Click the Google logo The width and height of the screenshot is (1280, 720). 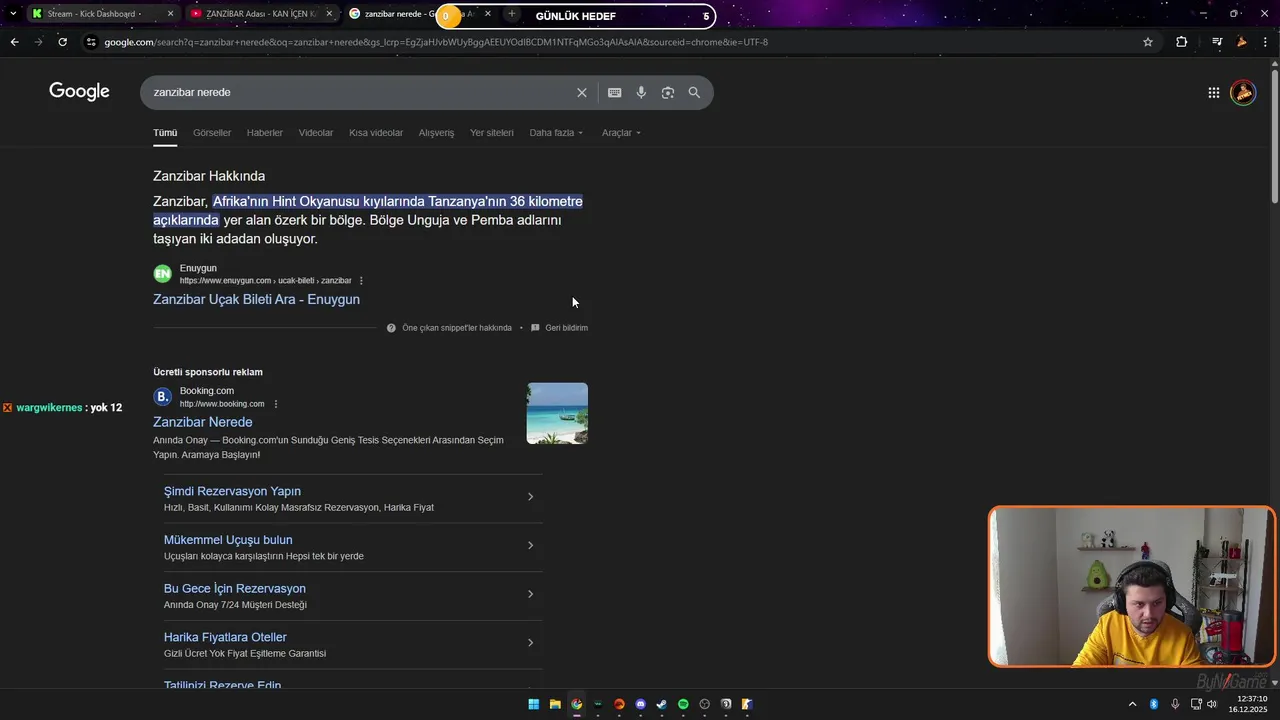79,92
